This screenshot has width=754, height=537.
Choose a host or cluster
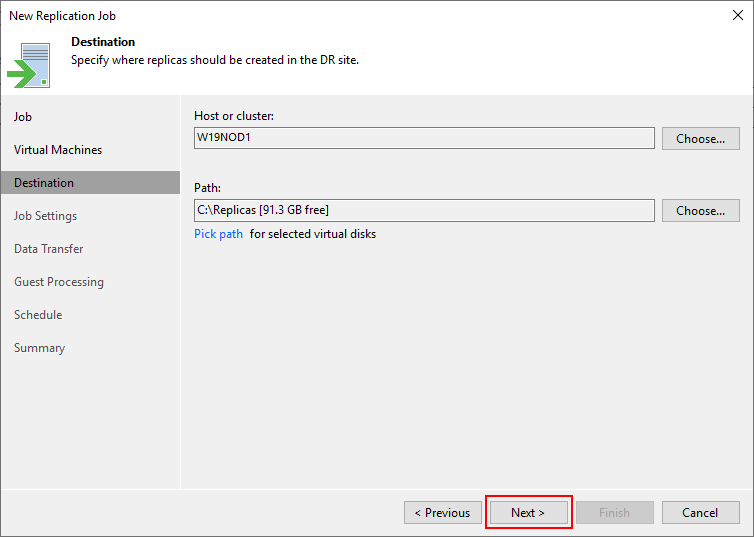pos(700,138)
